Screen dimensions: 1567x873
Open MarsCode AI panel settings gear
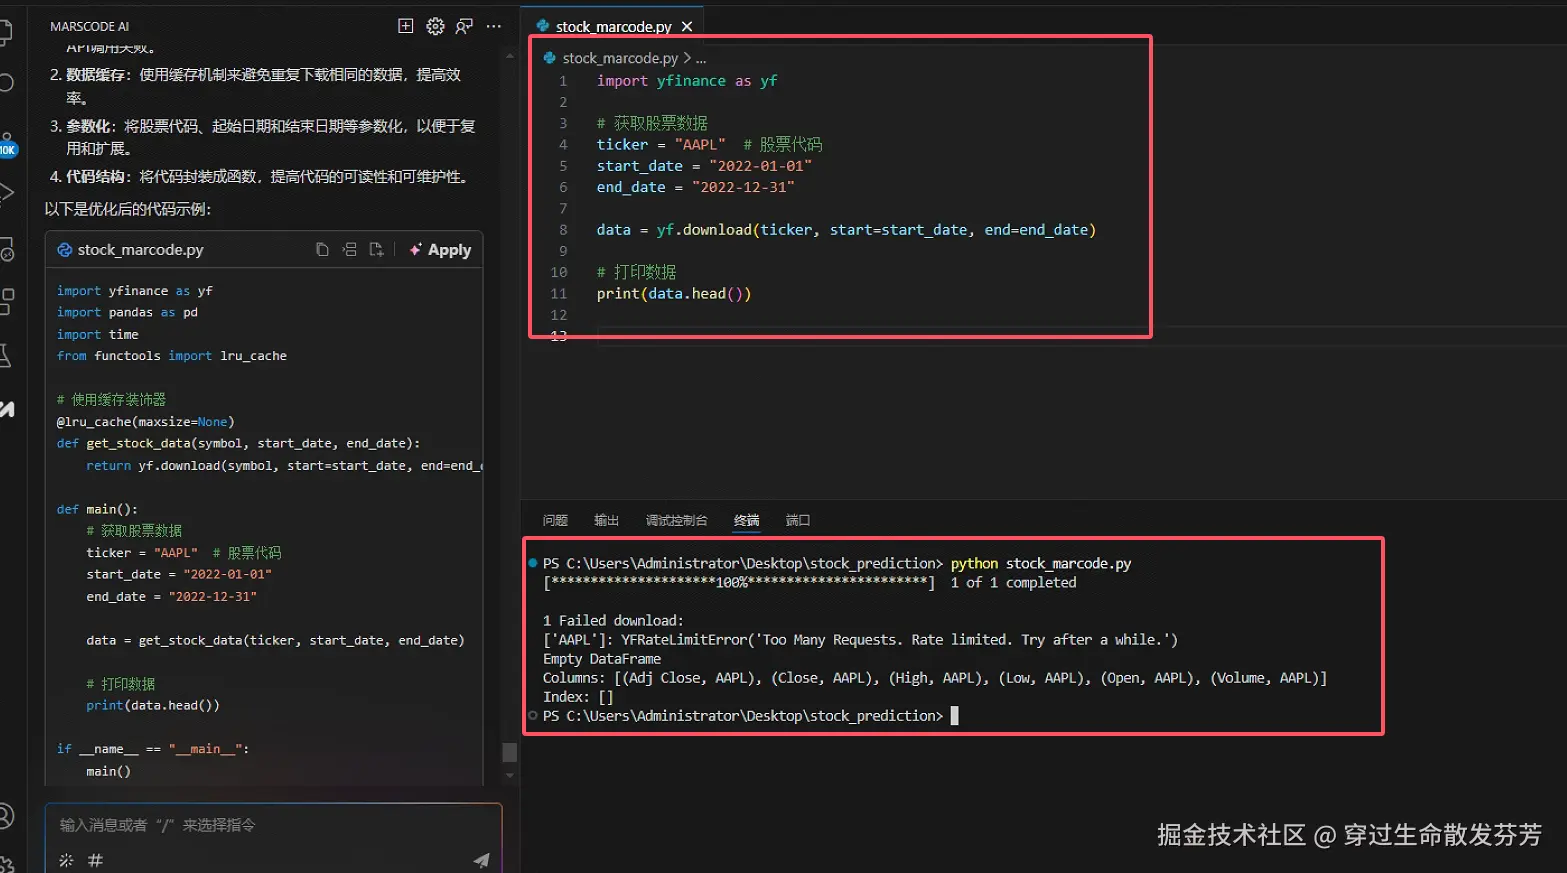435,26
